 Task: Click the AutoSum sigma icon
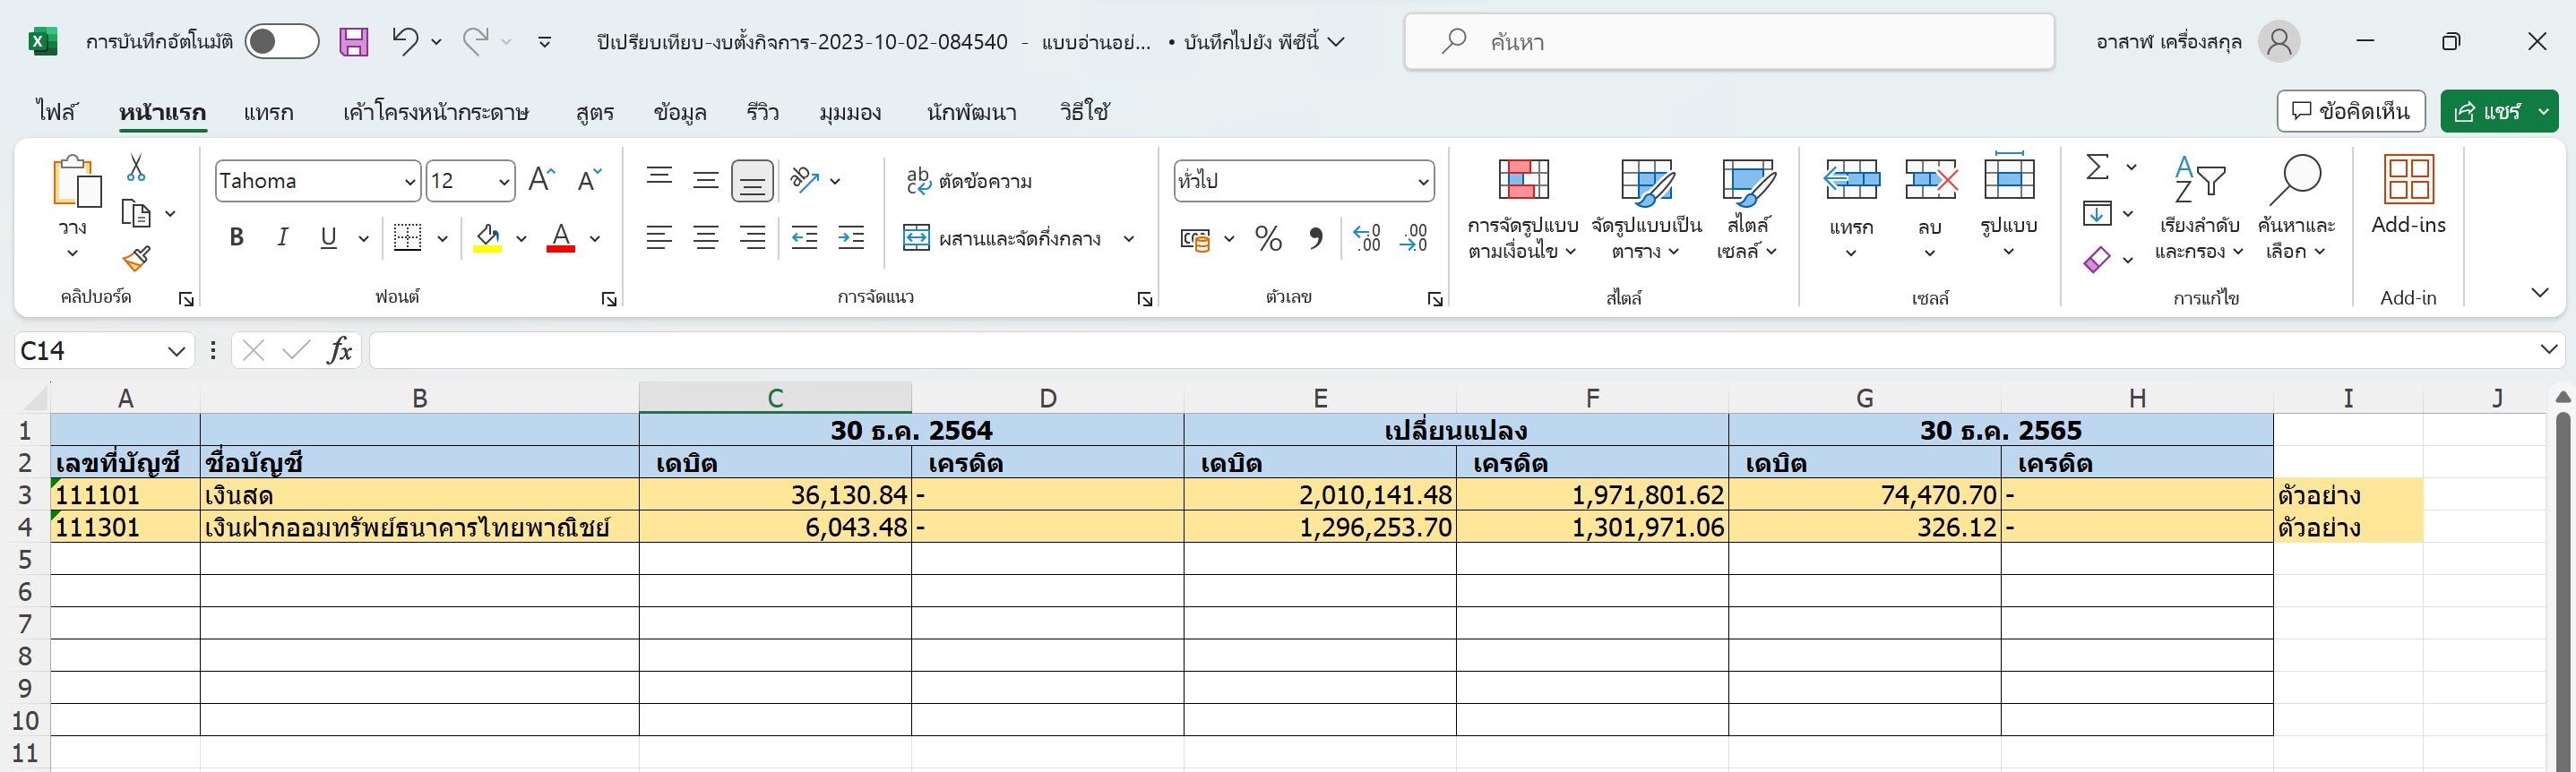(2097, 167)
